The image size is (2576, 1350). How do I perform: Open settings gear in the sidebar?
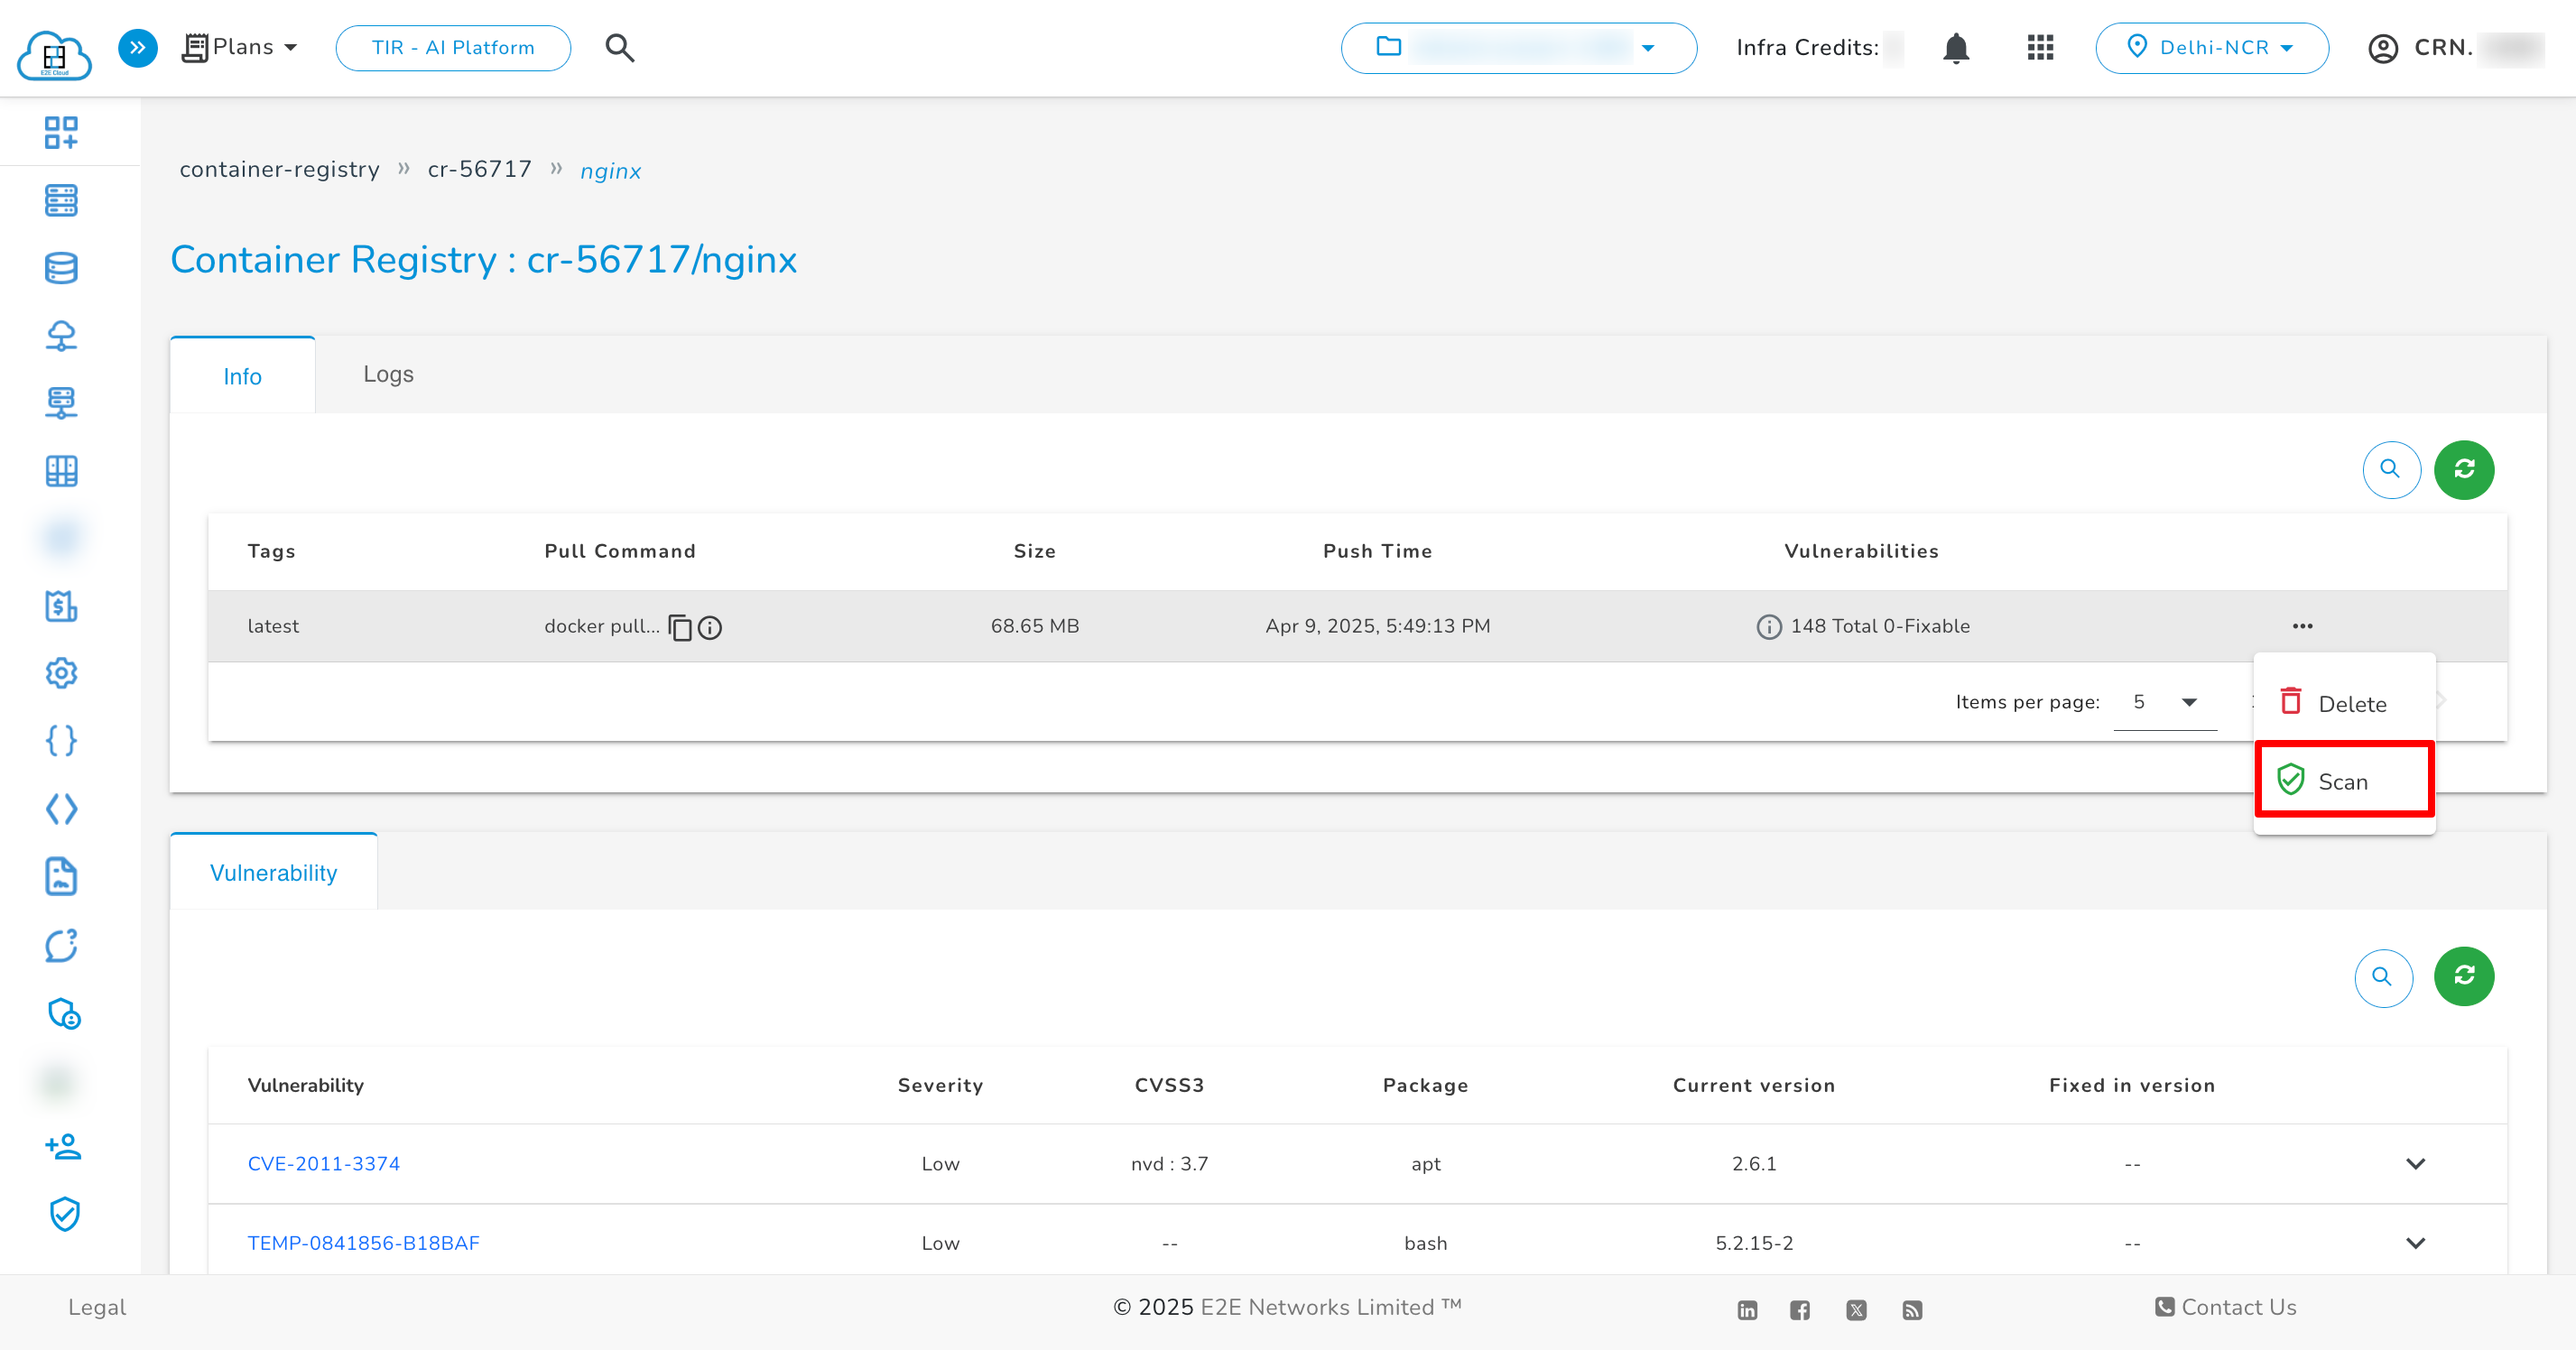(61, 673)
